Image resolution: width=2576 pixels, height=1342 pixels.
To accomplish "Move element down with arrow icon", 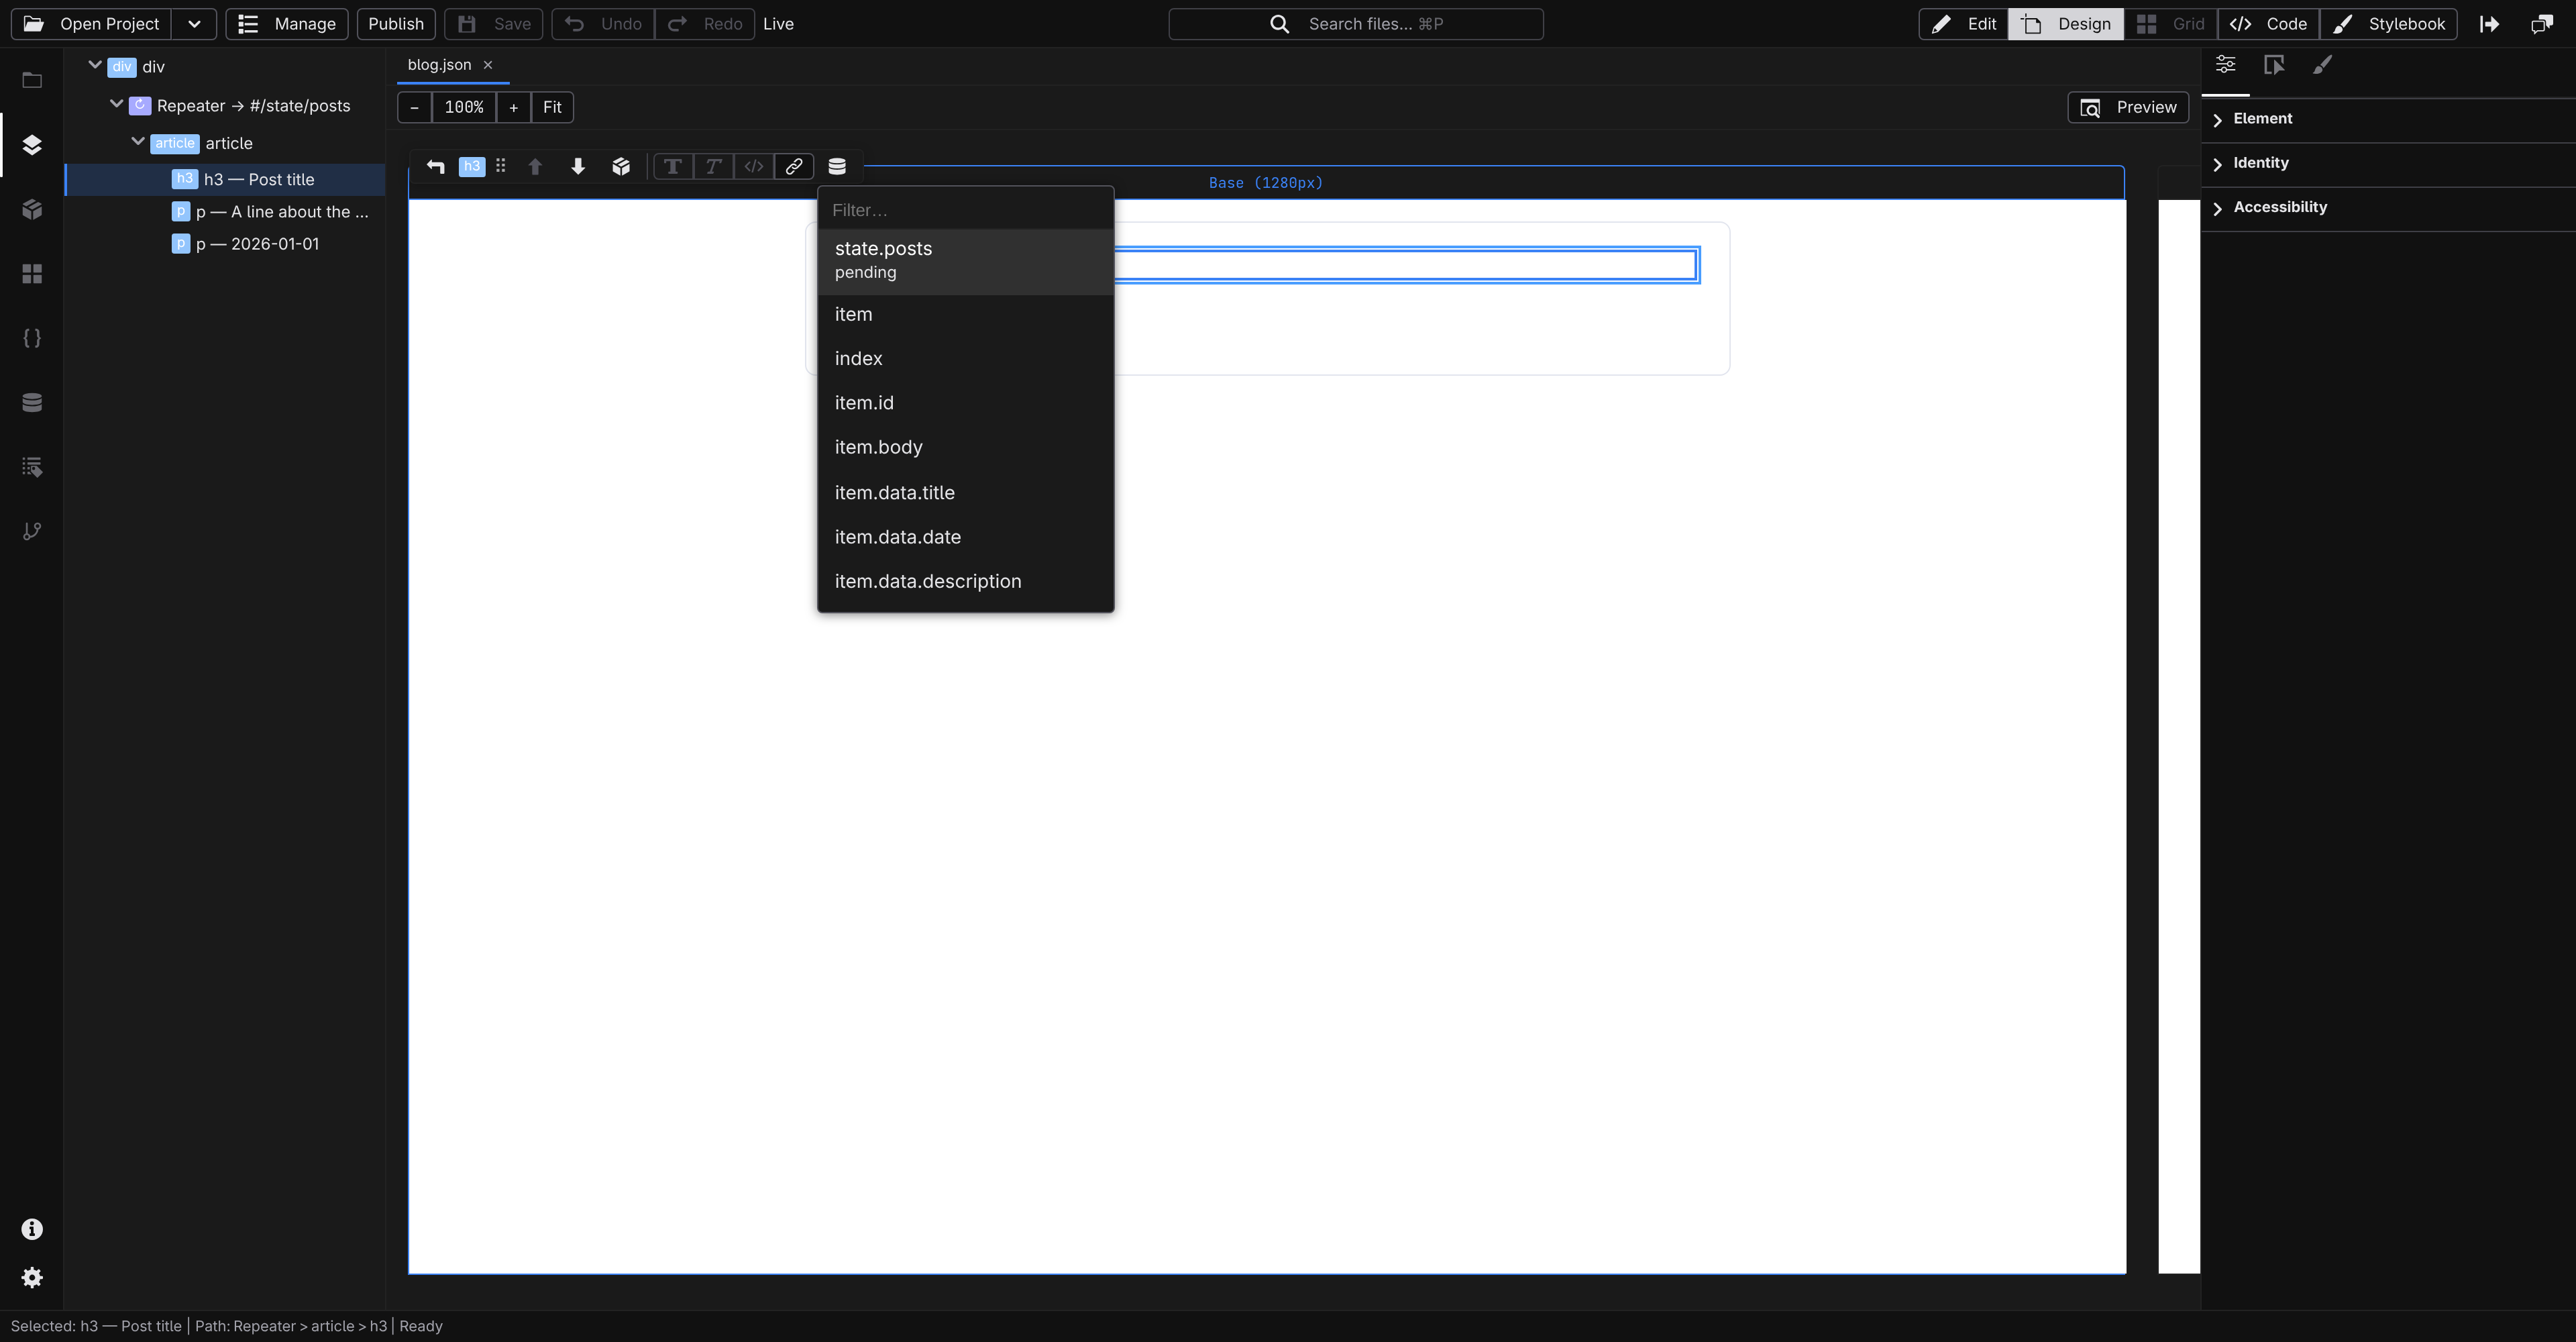I will pos(578,166).
